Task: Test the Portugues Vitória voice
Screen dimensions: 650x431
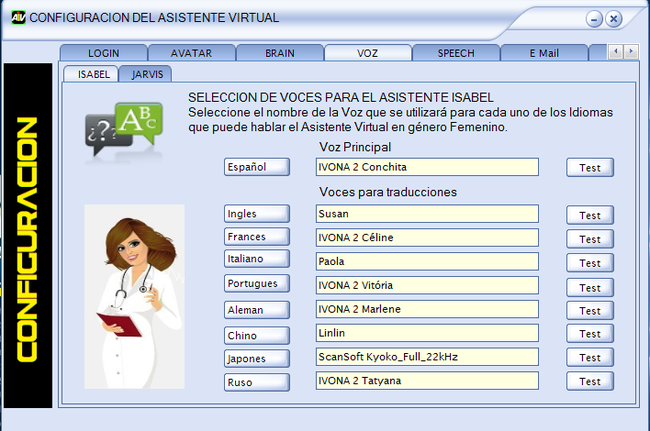Action: point(590,288)
